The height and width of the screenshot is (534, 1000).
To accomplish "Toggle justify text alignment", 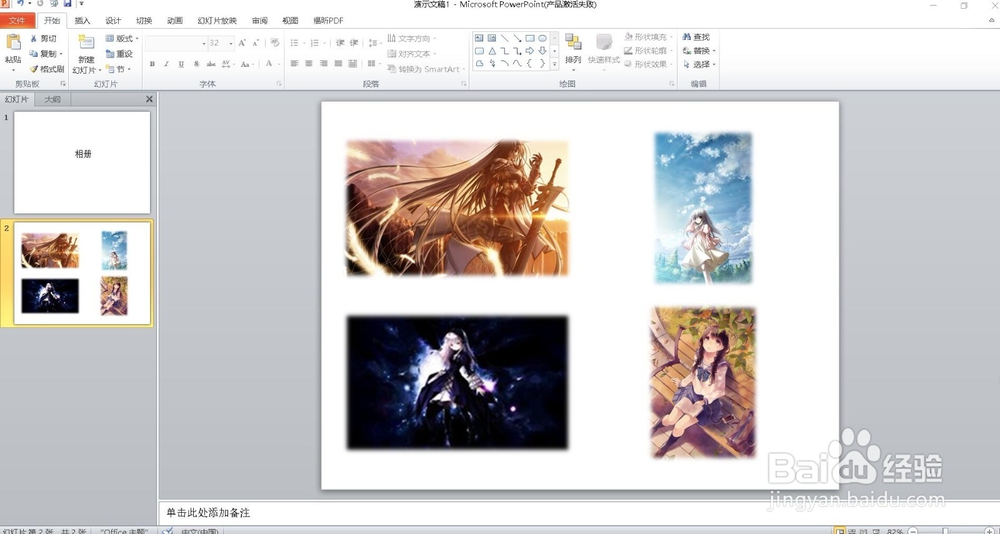I will click(338, 64).
